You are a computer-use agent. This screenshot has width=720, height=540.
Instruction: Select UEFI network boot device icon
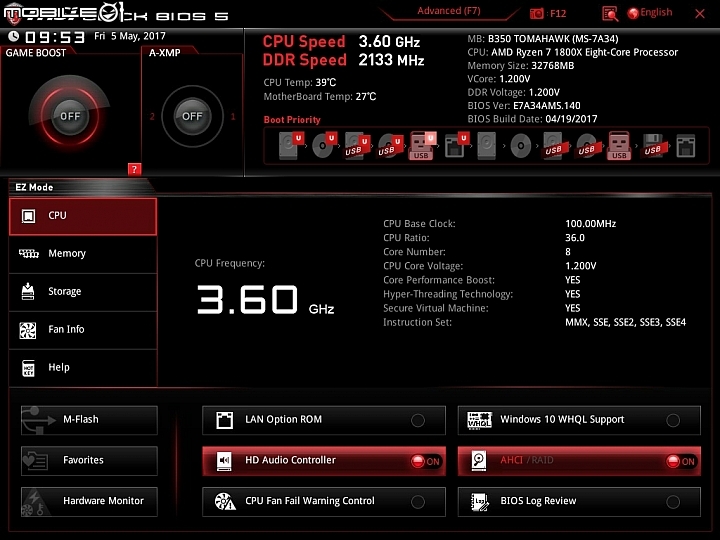[456, 146]
